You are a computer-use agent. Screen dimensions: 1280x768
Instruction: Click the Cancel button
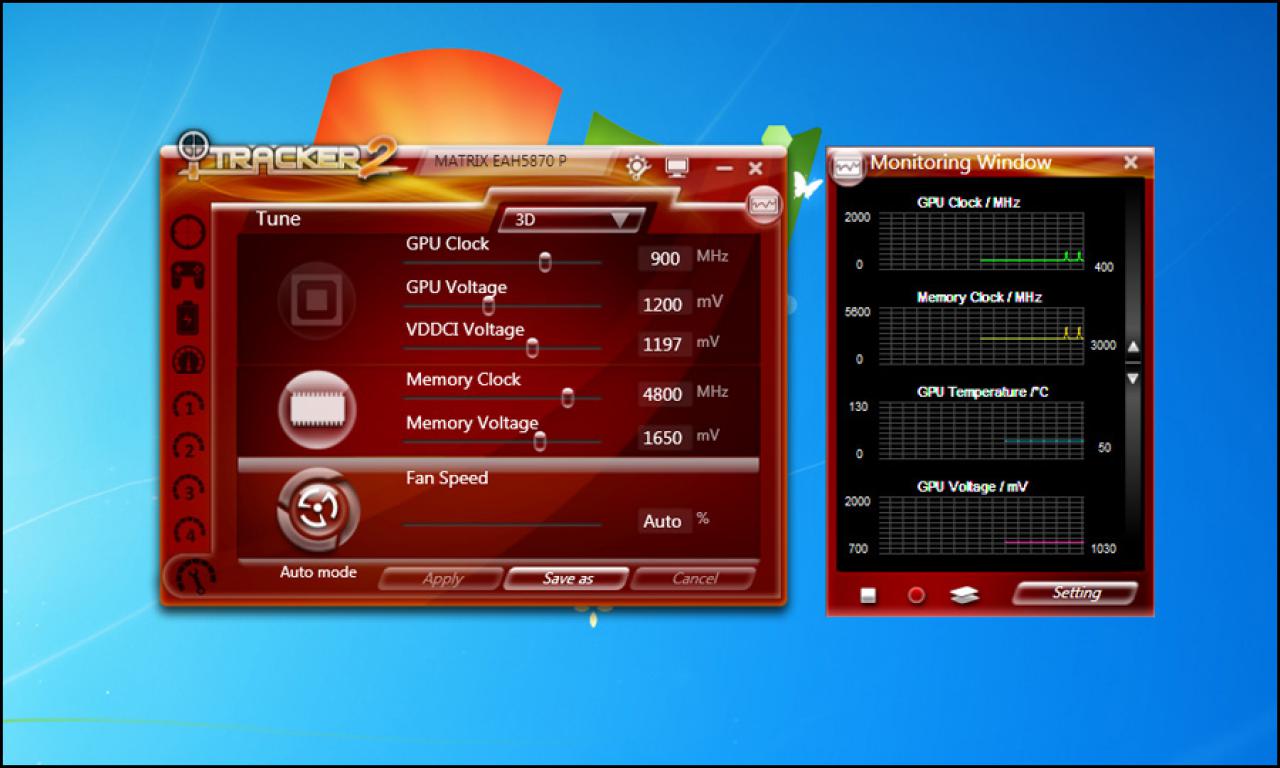694,578
